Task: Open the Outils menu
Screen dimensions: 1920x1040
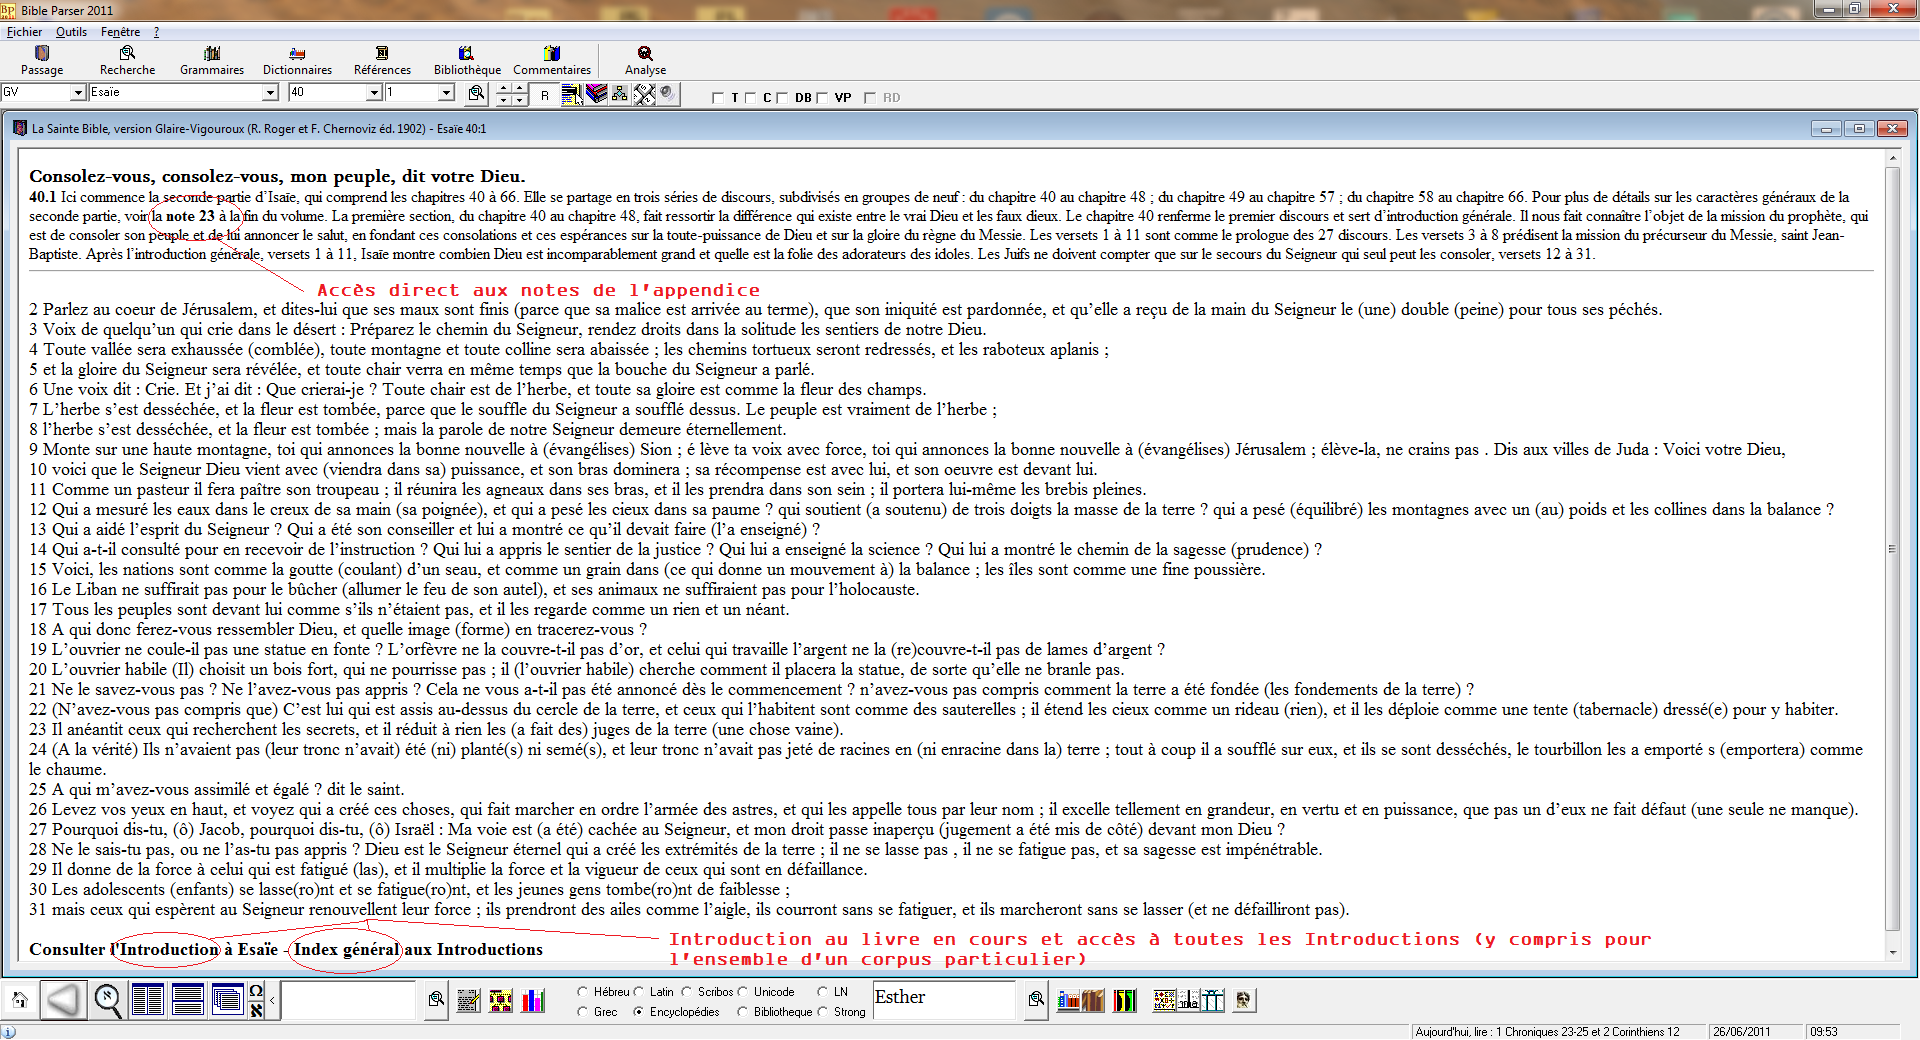Action: tap(71, 32)
